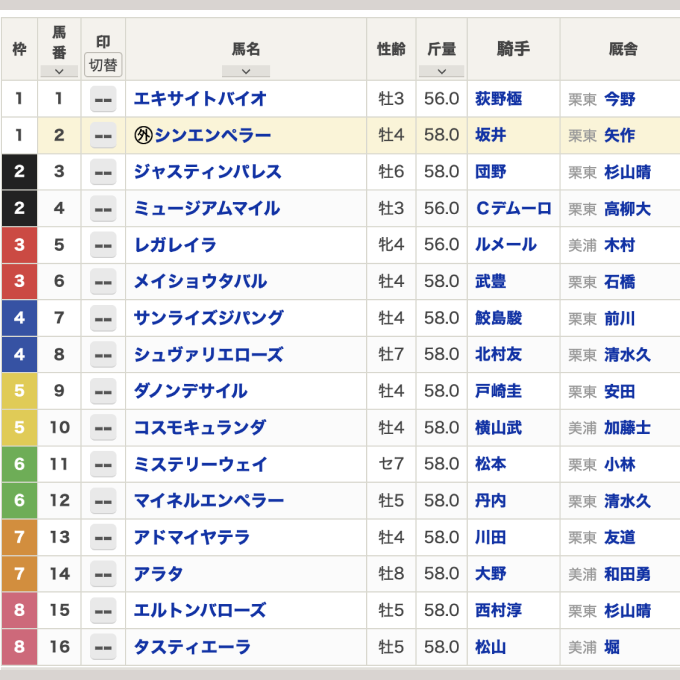The height and width of the screenshot is (680, 680).
Task: Open the mark selector for エキサイトバイオ
Action: 102,99
